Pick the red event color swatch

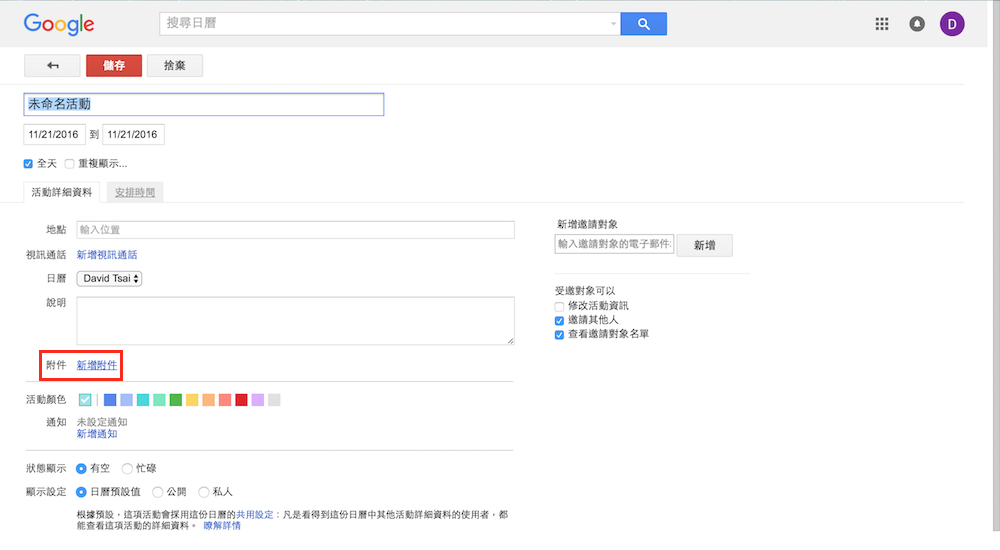click(241, 400)
